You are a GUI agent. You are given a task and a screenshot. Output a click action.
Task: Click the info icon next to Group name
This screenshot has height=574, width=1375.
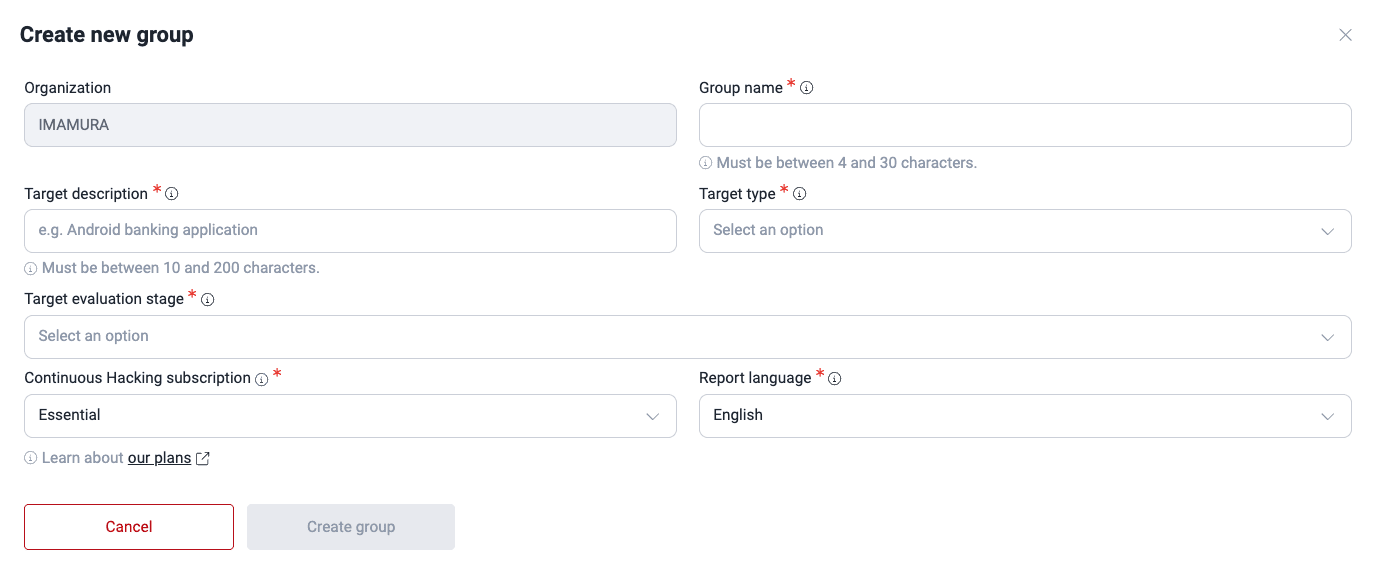click(x=807, y=88)
